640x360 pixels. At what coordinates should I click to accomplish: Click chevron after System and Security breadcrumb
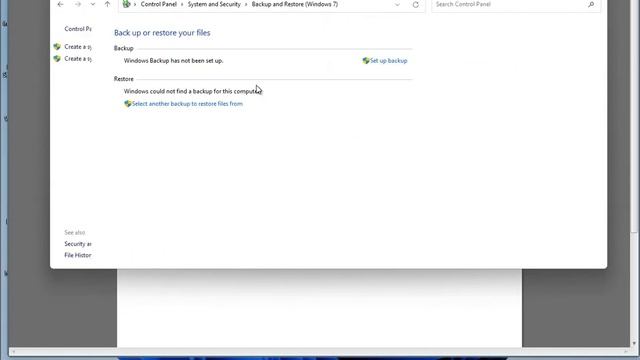click(246, 4)
